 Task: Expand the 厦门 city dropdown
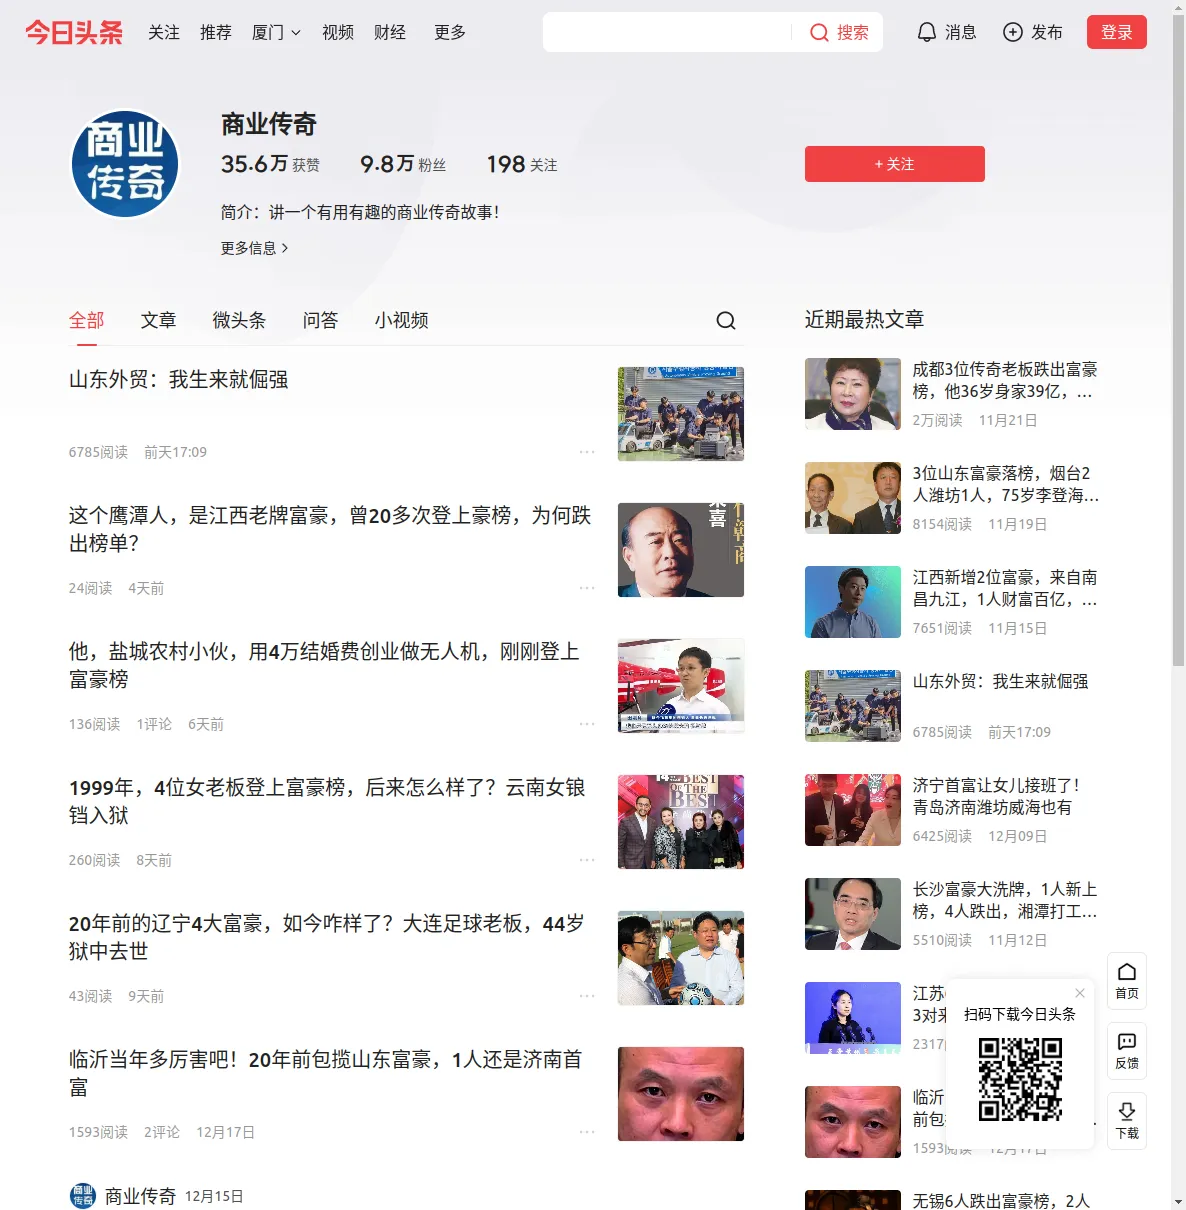(x=276, y=33)
